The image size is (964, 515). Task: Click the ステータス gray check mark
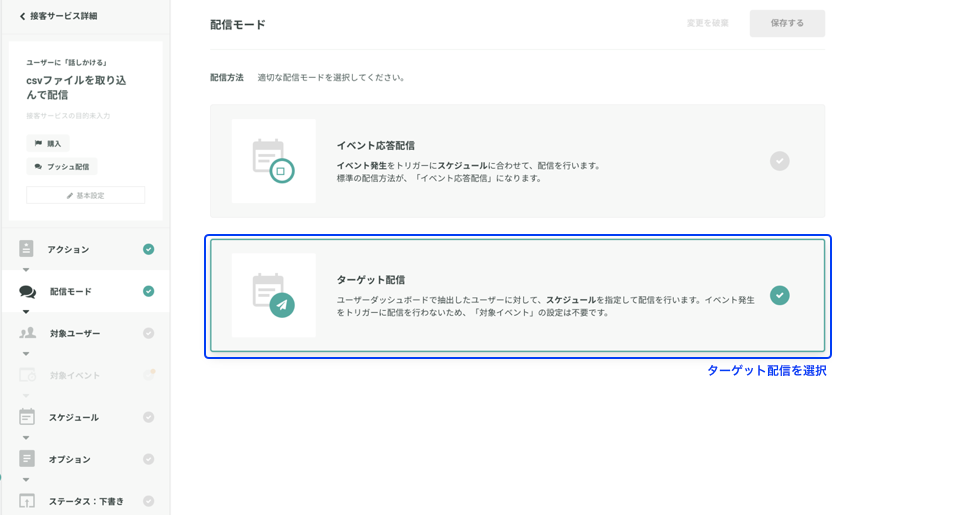148,501
